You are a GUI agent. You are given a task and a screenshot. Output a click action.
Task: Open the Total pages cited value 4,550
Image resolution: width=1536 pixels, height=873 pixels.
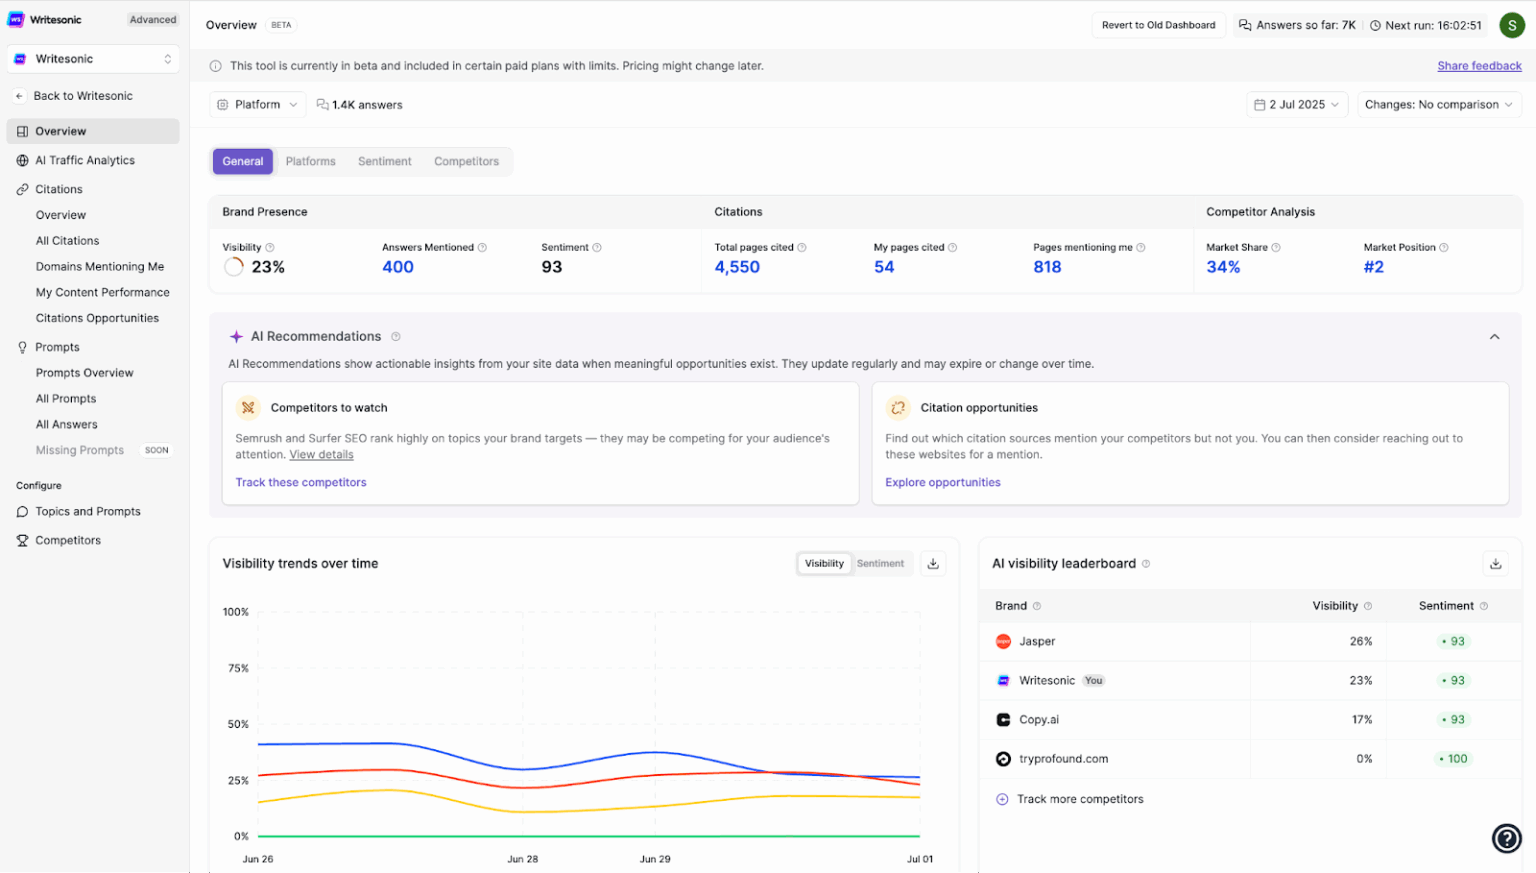coord(737,267)
